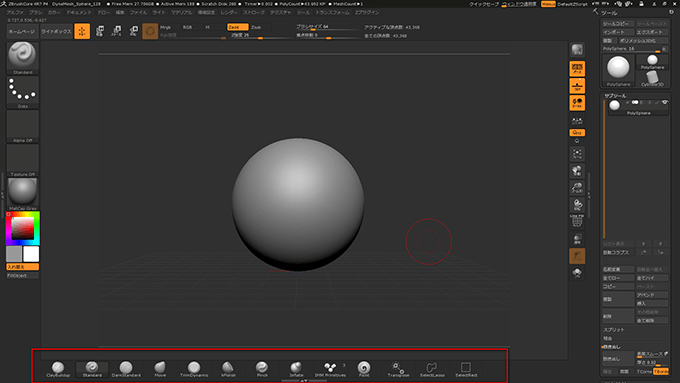The height and width of the screenshot is (383, 680).
Task: Click the large PolySphere tool thumbnail
Action: point(618,70)
